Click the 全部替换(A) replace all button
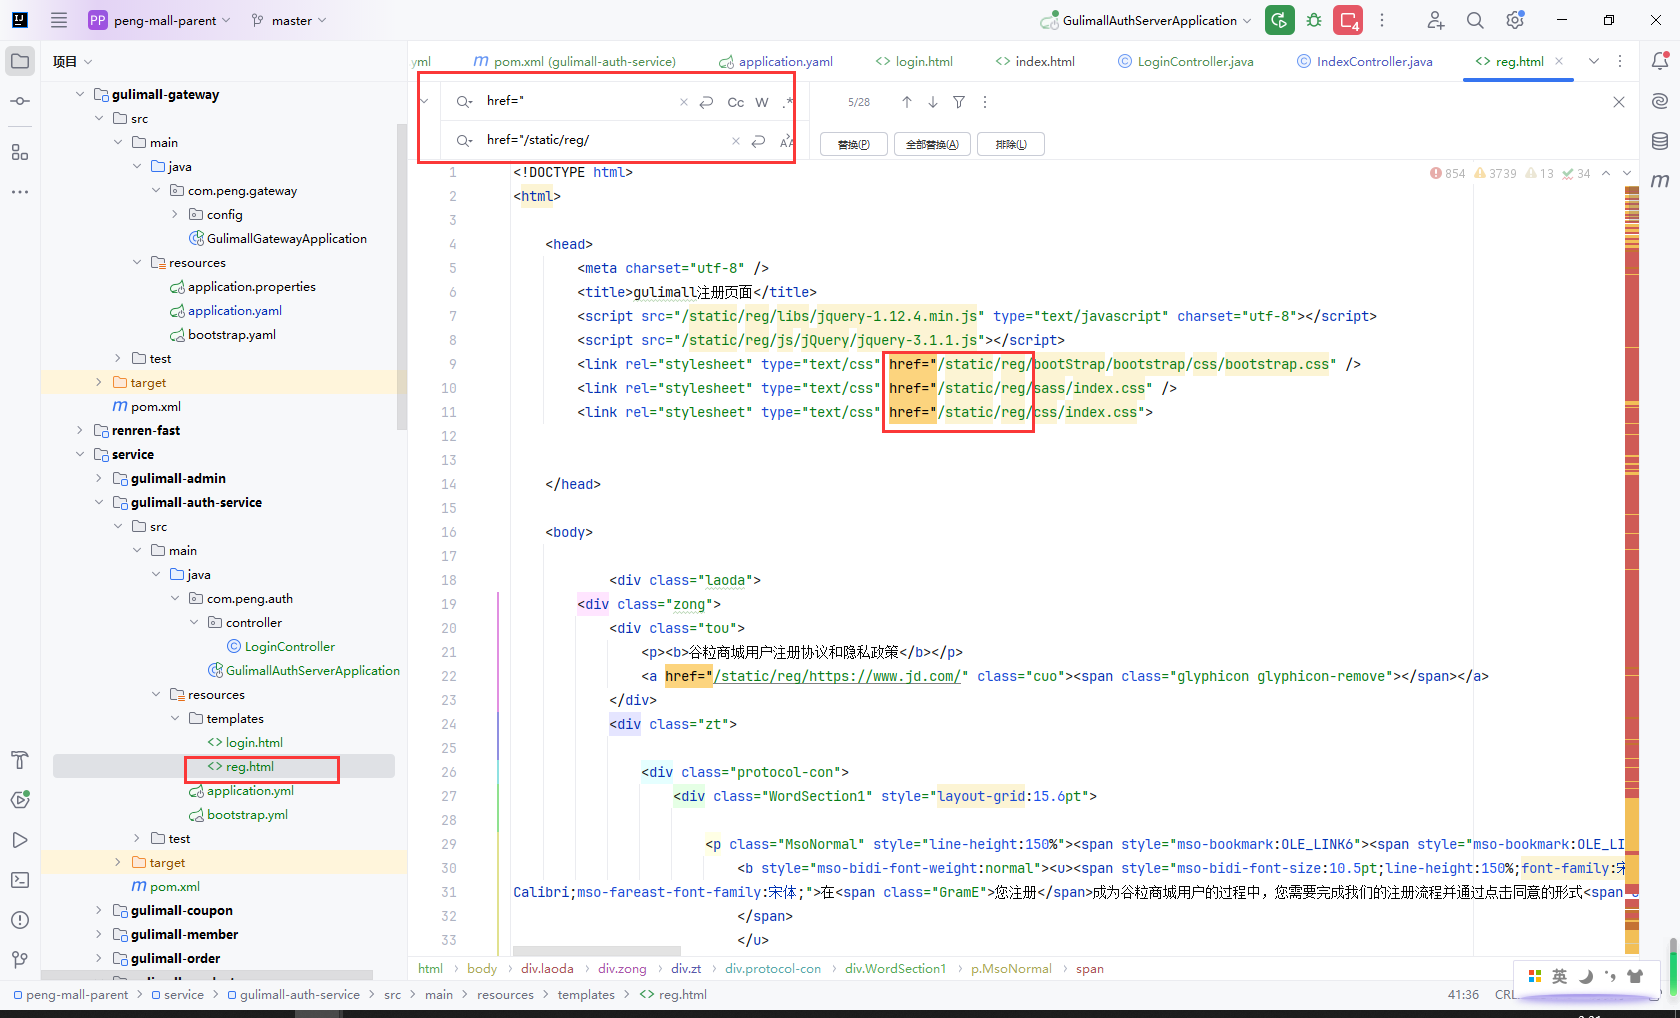 click(x=932, y=144)
